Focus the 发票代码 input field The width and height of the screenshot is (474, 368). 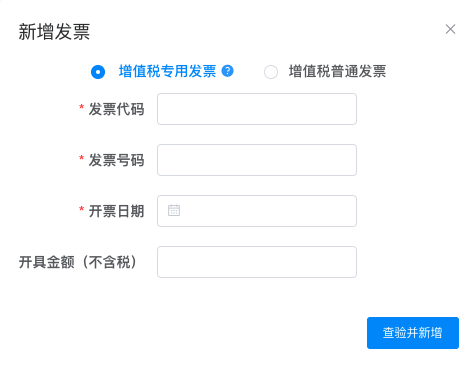257,109
